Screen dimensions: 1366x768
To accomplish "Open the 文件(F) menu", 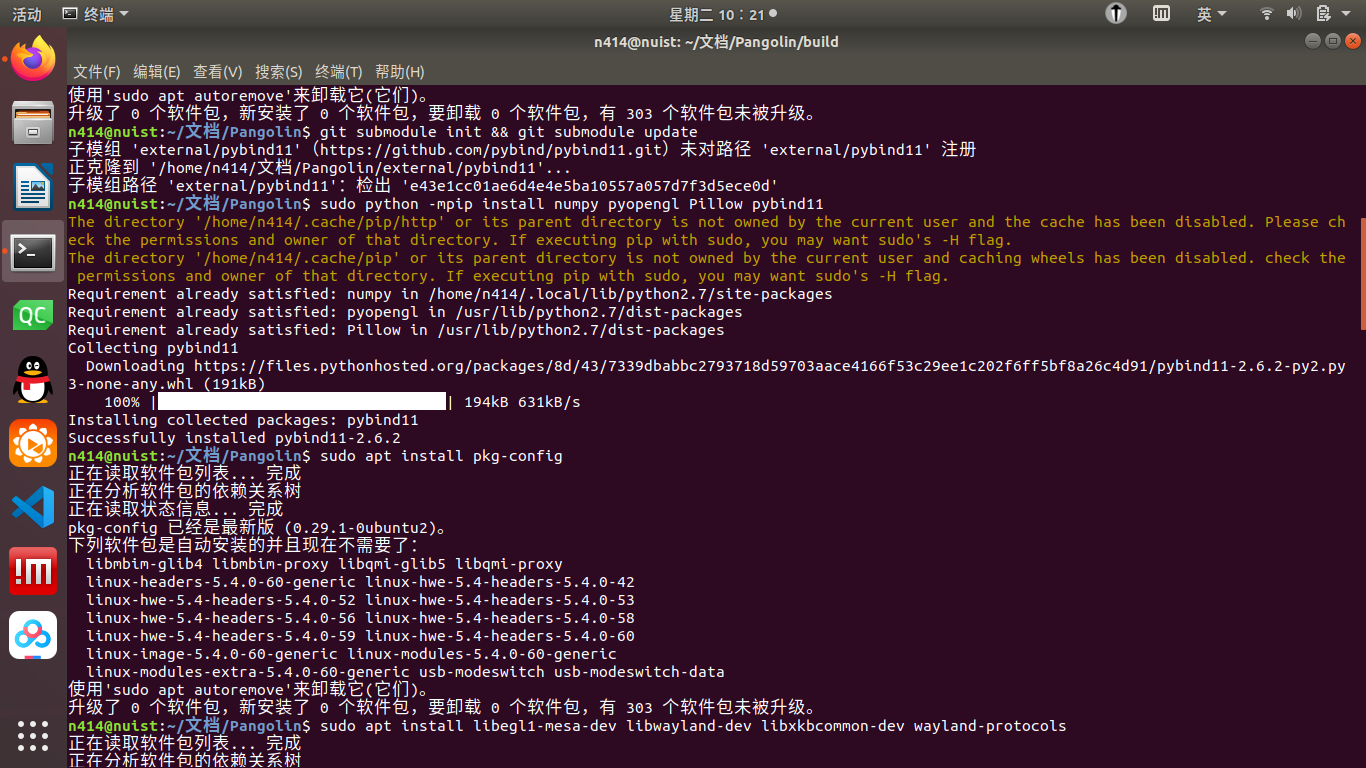I will click(96, 72).
